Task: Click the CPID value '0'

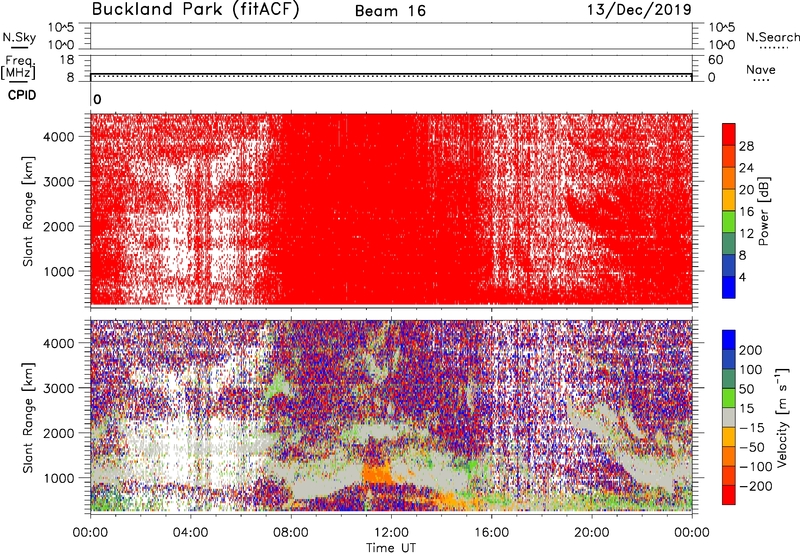Action: [x=97, y=99]
